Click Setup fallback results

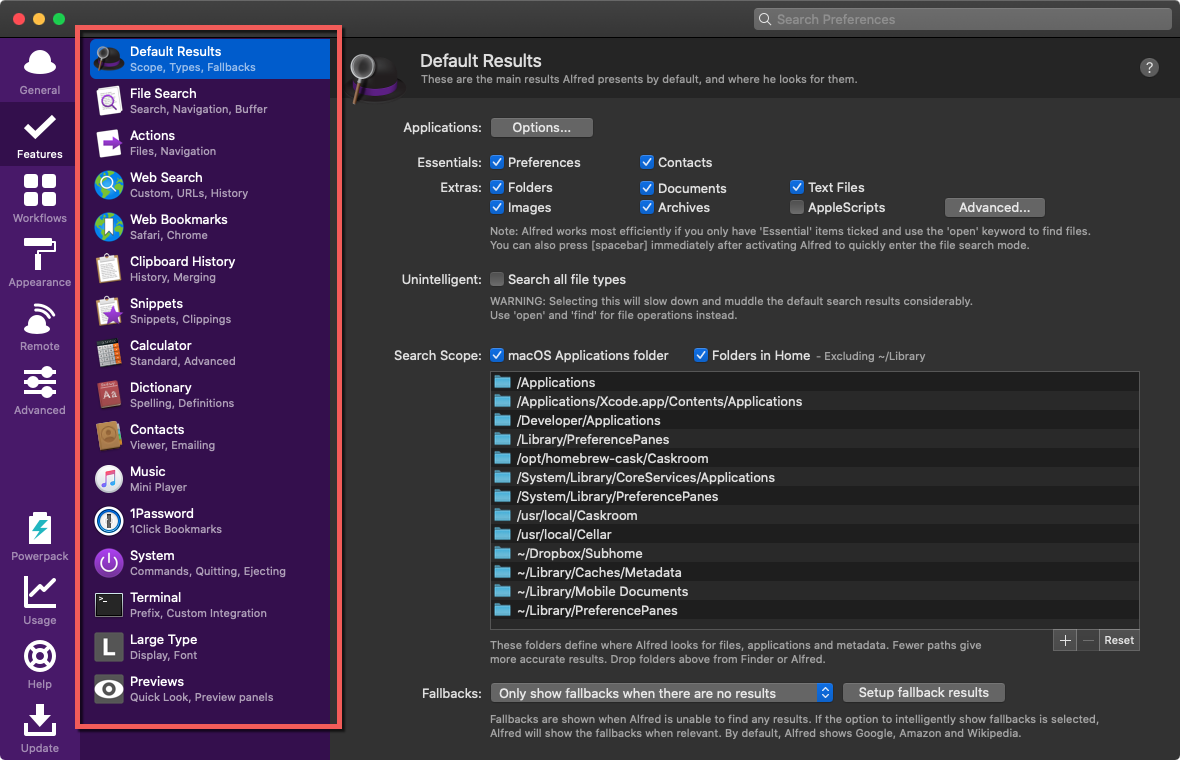coord(923,692)
